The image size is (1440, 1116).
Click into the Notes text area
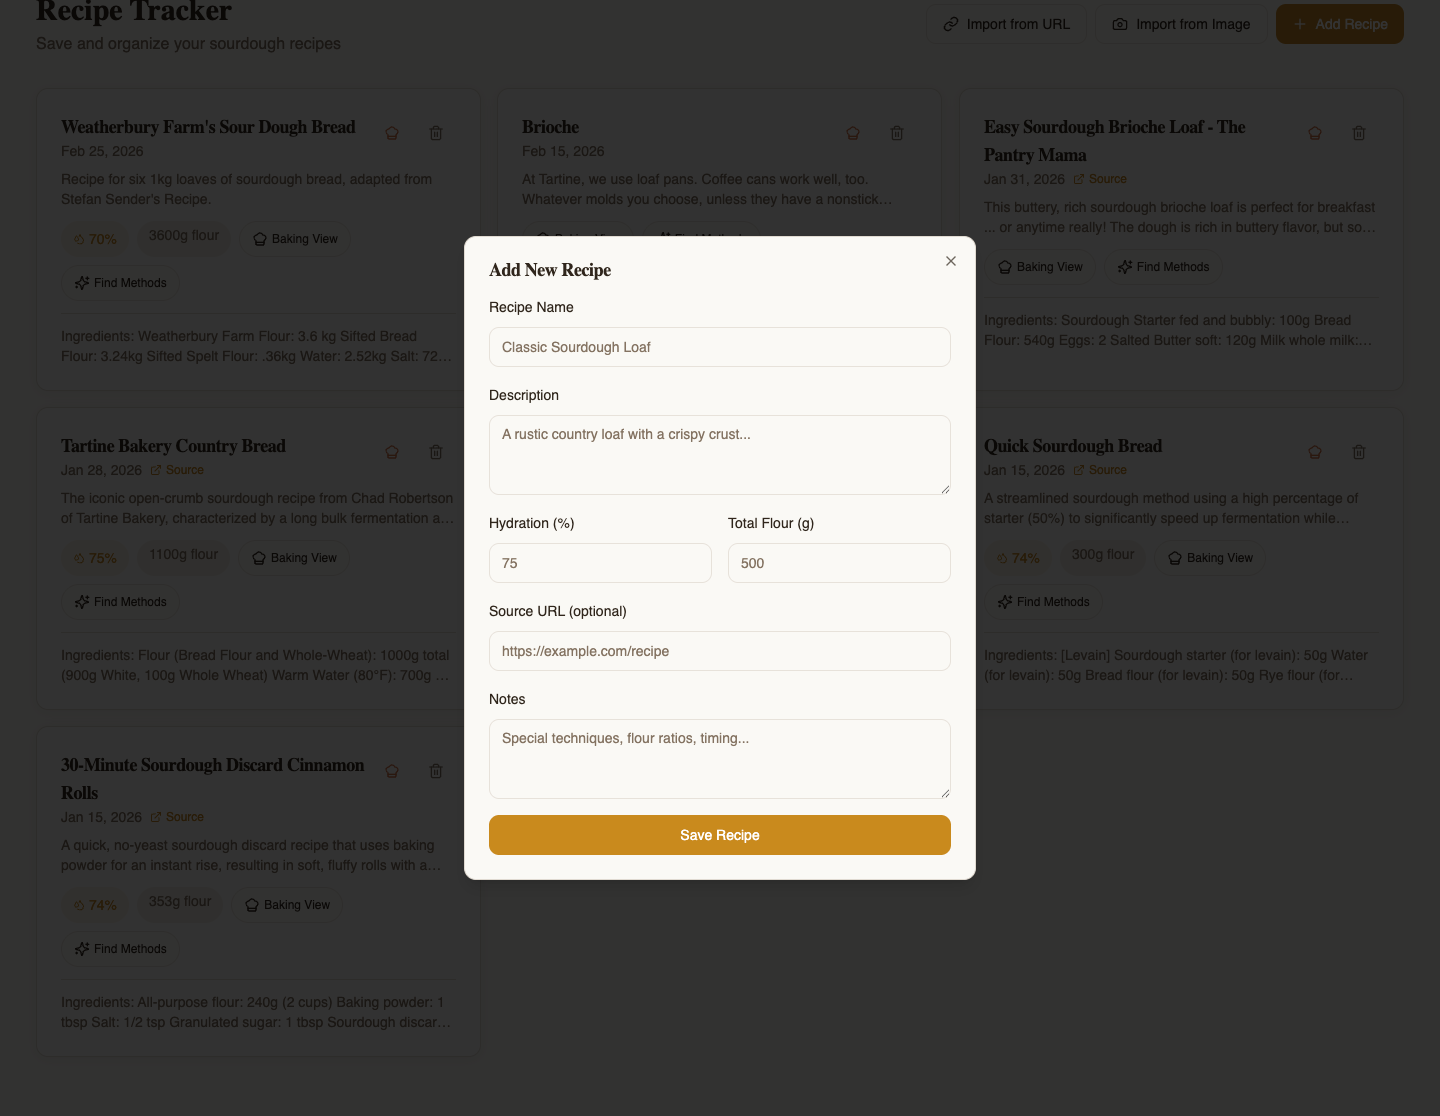(720, 759)
